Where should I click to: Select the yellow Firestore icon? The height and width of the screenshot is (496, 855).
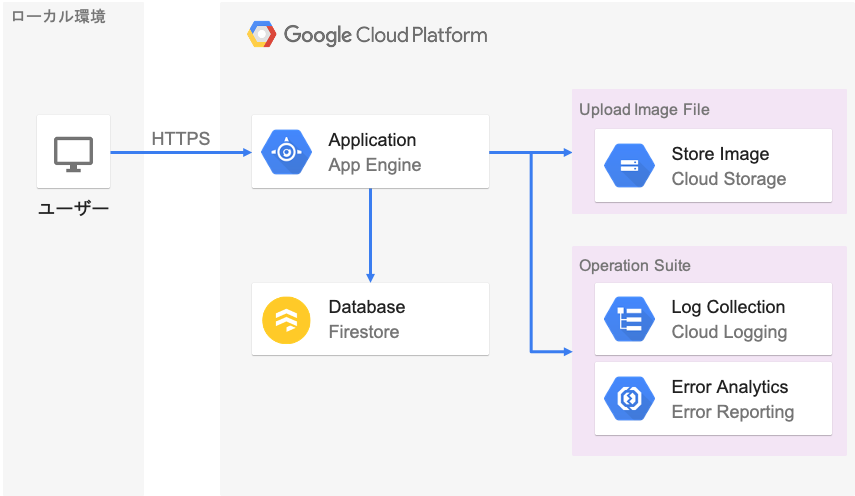click(x=286, y=320)
